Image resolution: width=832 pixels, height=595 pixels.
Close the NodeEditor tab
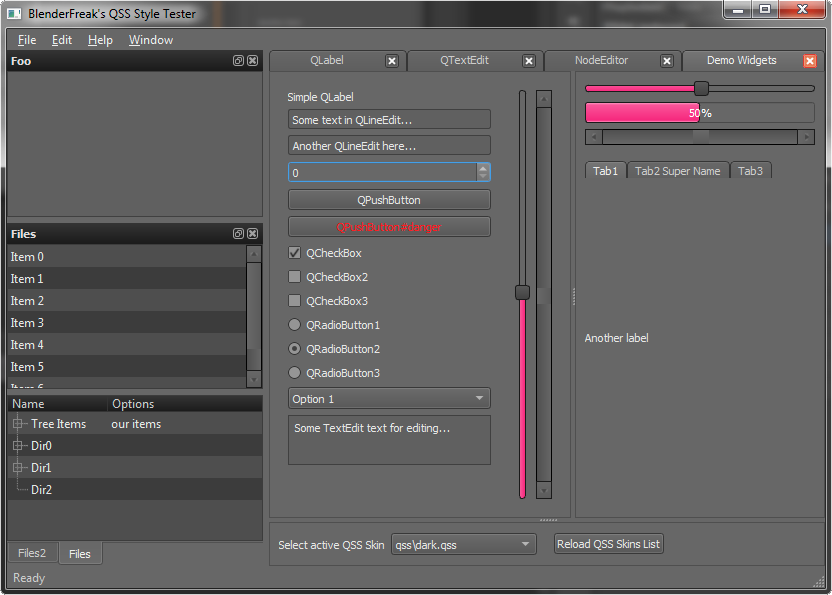(667, 61)
